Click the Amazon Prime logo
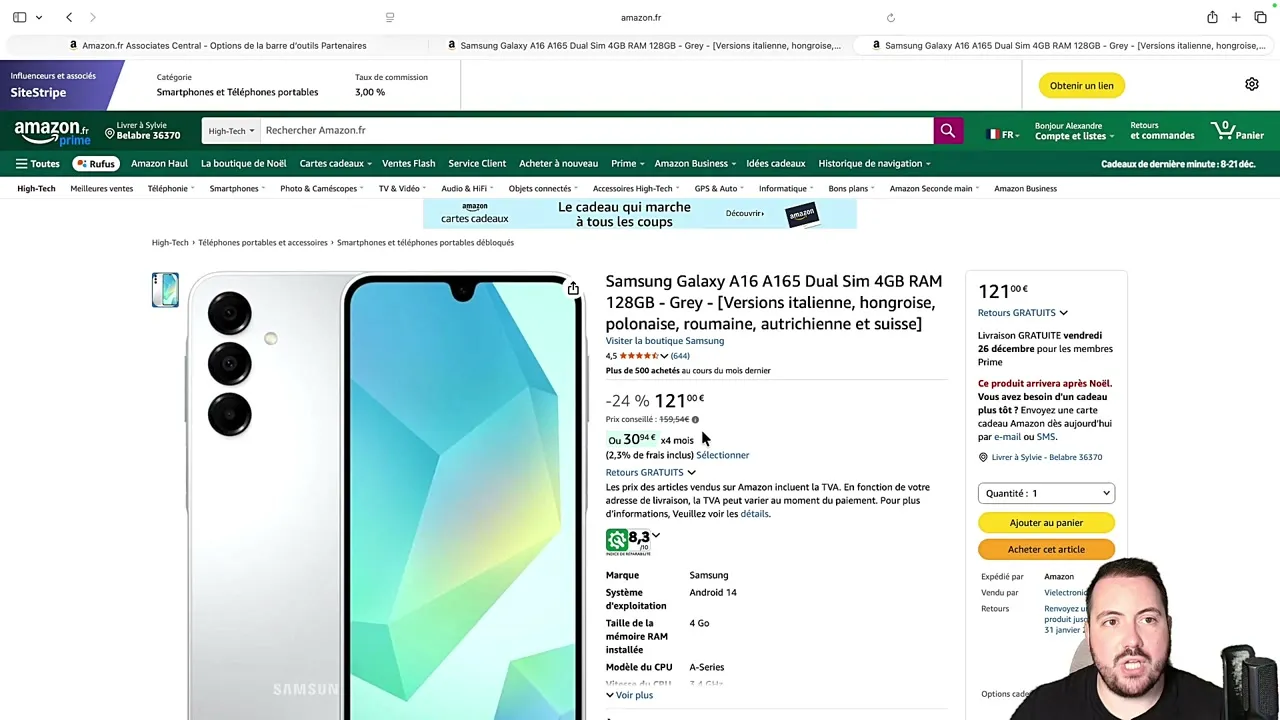 (x=52, y=130)
